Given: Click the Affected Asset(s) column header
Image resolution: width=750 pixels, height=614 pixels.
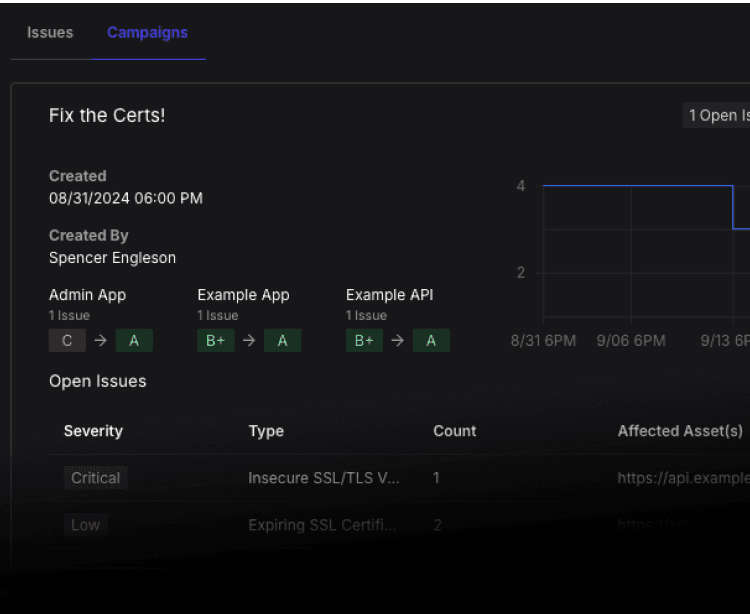Looking at the screenshot, I should coord(680,431).
